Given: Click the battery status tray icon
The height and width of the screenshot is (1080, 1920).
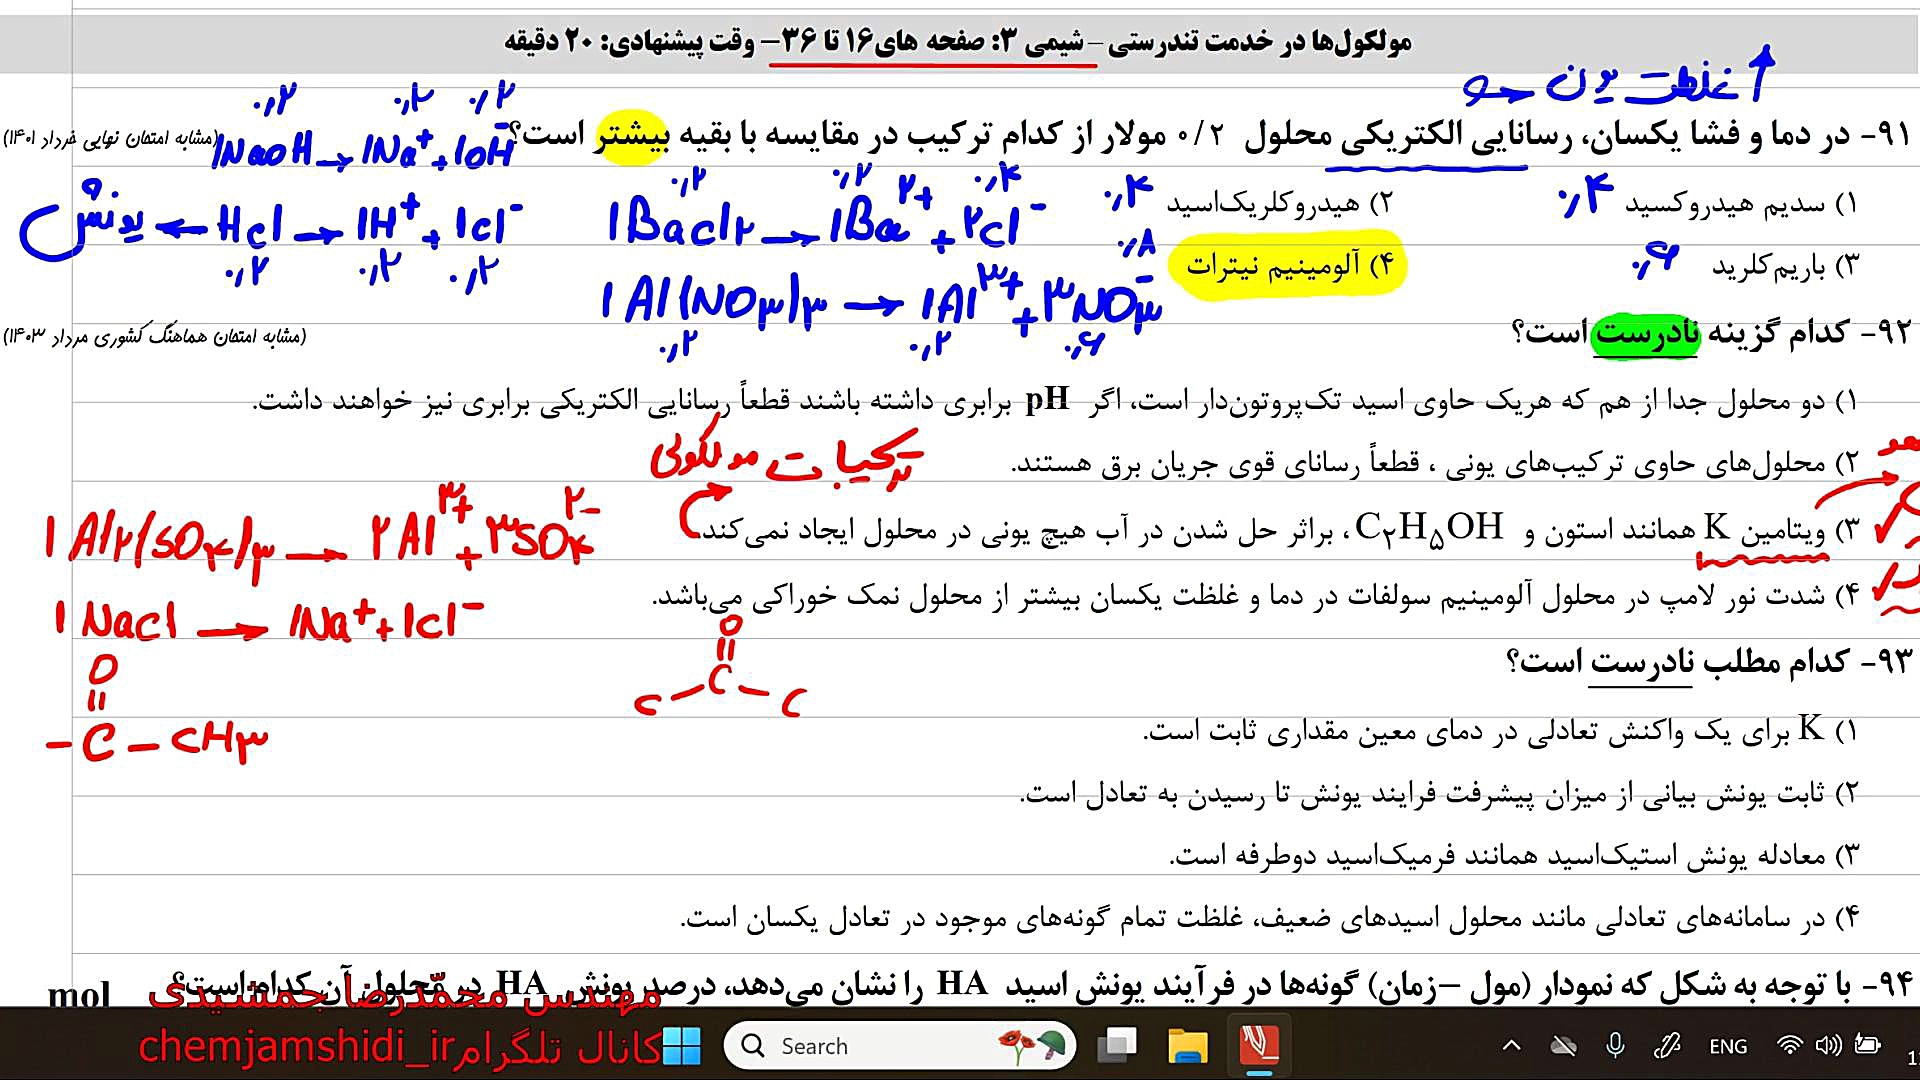Looking at the screenshot, I should pyautogui.click(x=1867, y=1046).
